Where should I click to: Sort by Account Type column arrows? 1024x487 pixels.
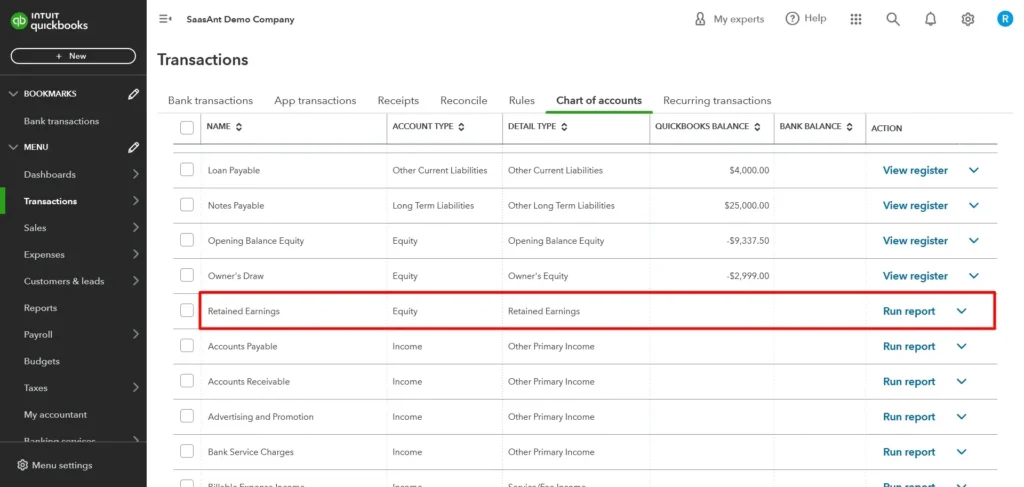[462, 127]
